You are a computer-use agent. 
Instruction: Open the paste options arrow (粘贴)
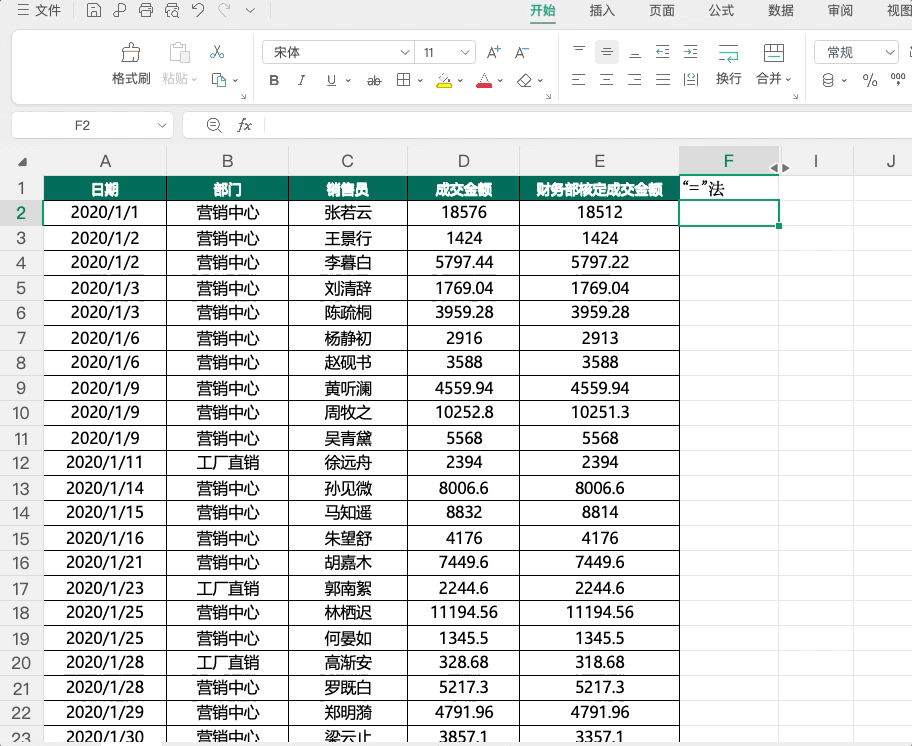(x=194, y=79)
